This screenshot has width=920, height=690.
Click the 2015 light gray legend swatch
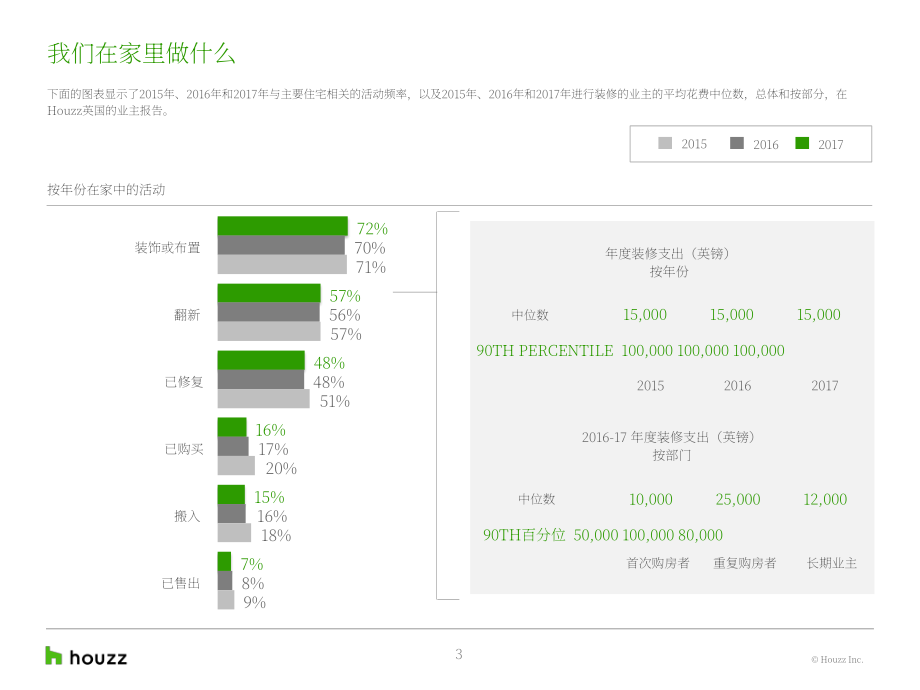pos(665,143)
